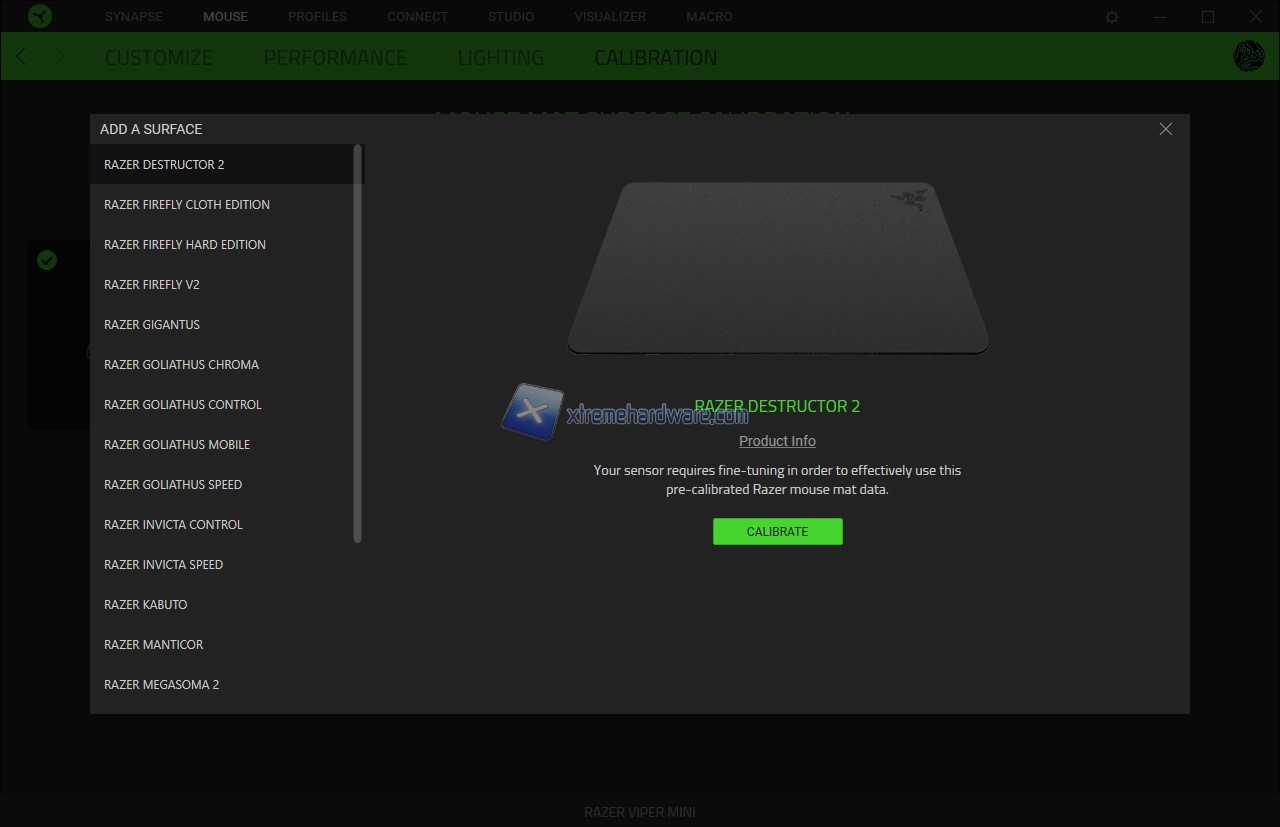Screen dimensions: 1280x827
Task: Choose Razer Goliathus Chroma surface
Action: (x=181, y=365)
